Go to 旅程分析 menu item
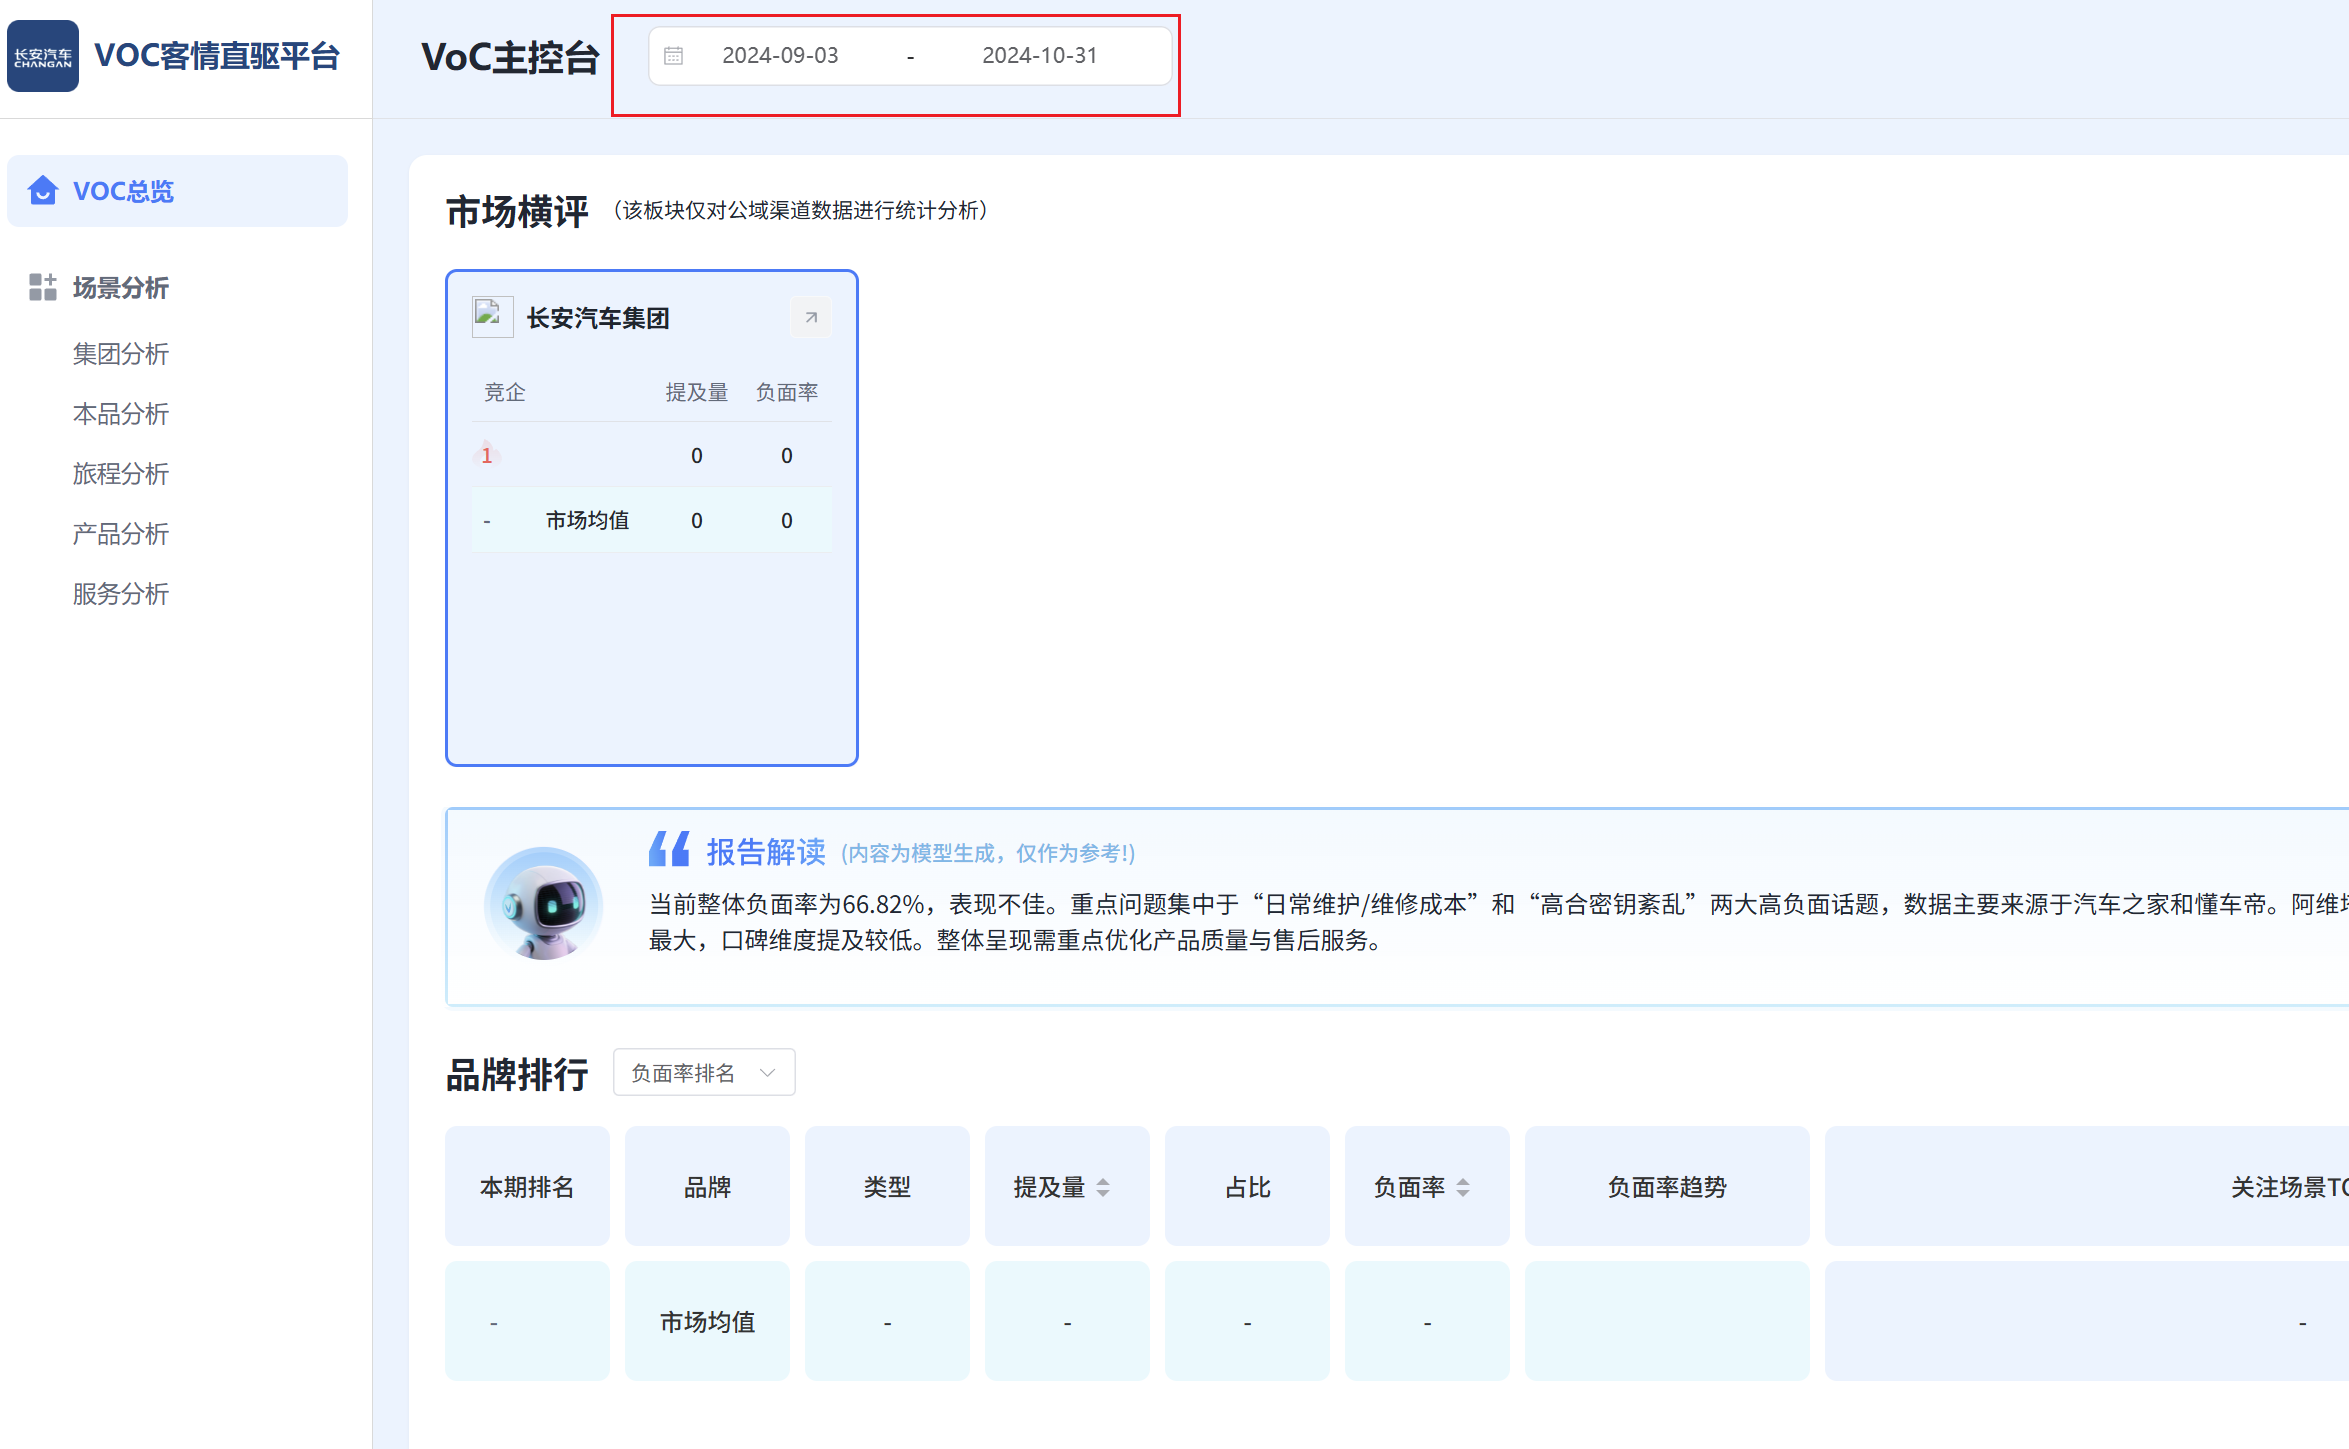Viewport: 2349px width, 1449px height. coord(121,474)
